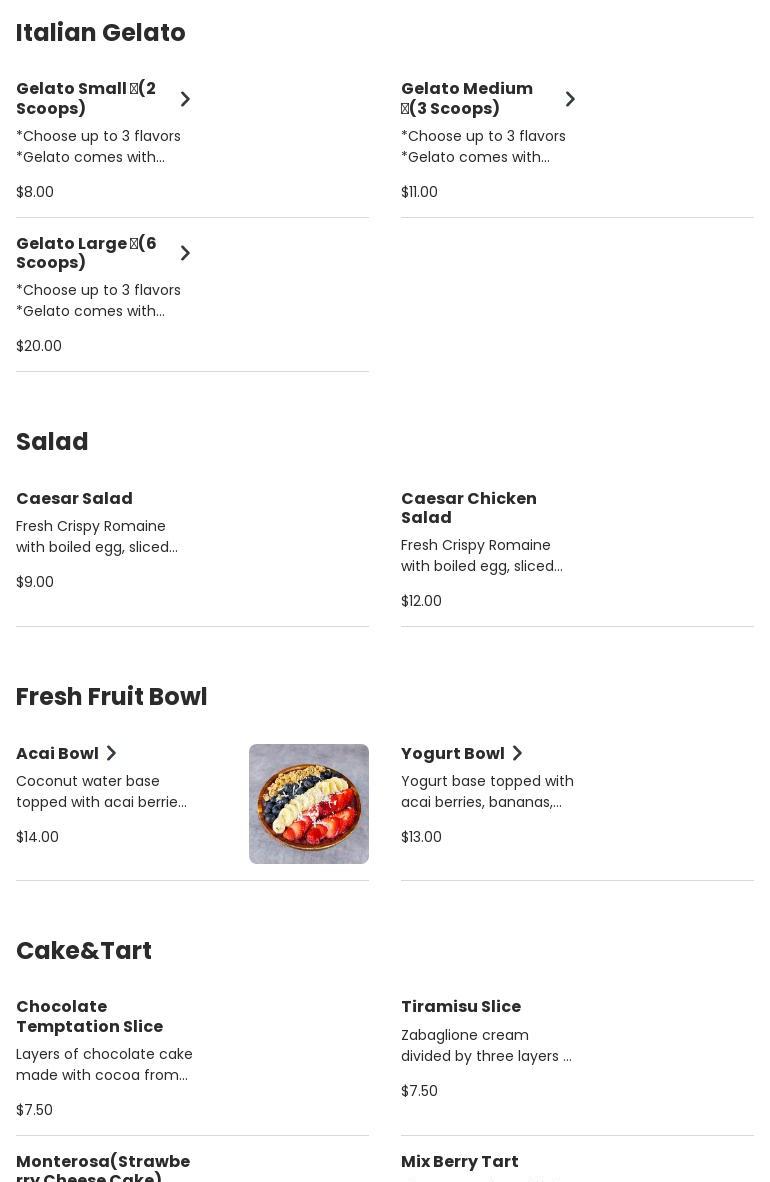Screen dimensions: 770x1182
Task: Open the Acai Bowl photo thumbnail
Action: click(308, 803)
